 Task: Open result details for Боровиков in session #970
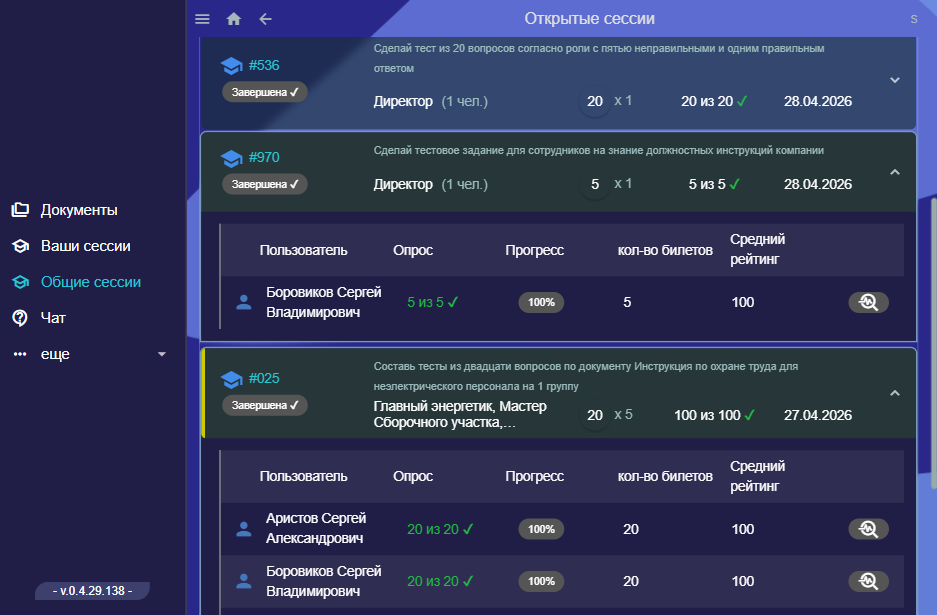point(868,302)
